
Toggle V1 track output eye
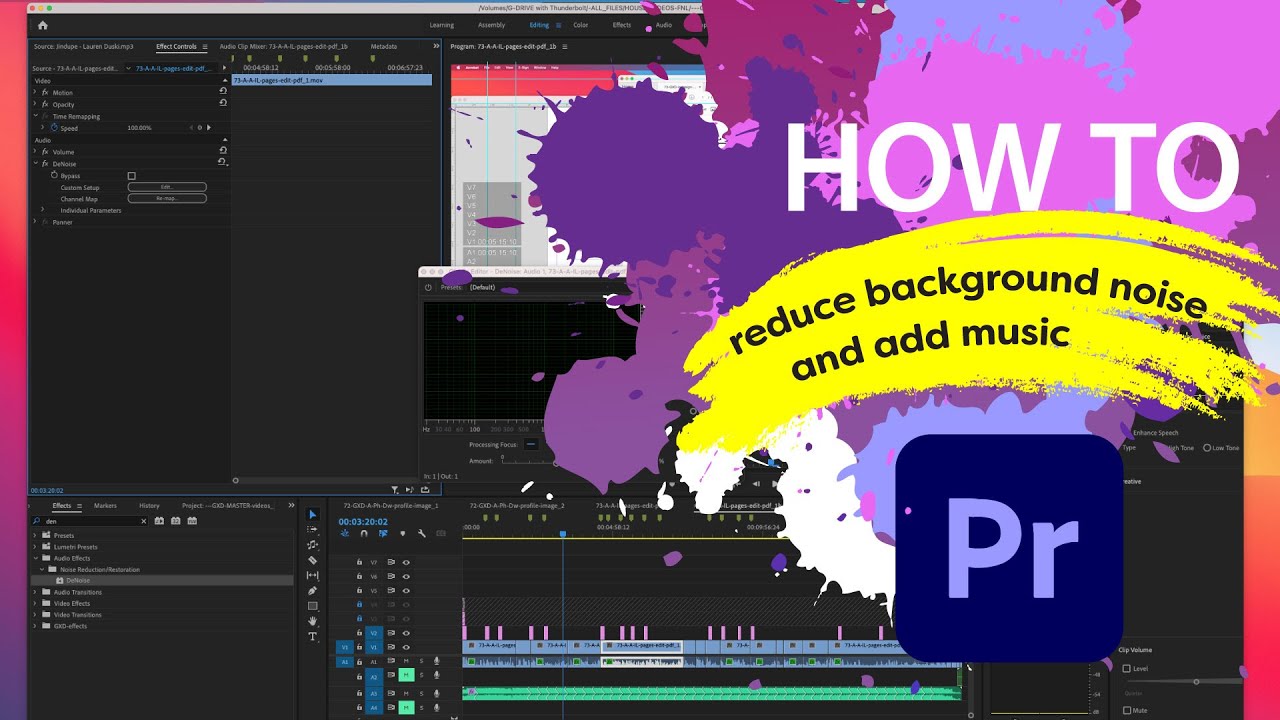[x=406, y=647]
